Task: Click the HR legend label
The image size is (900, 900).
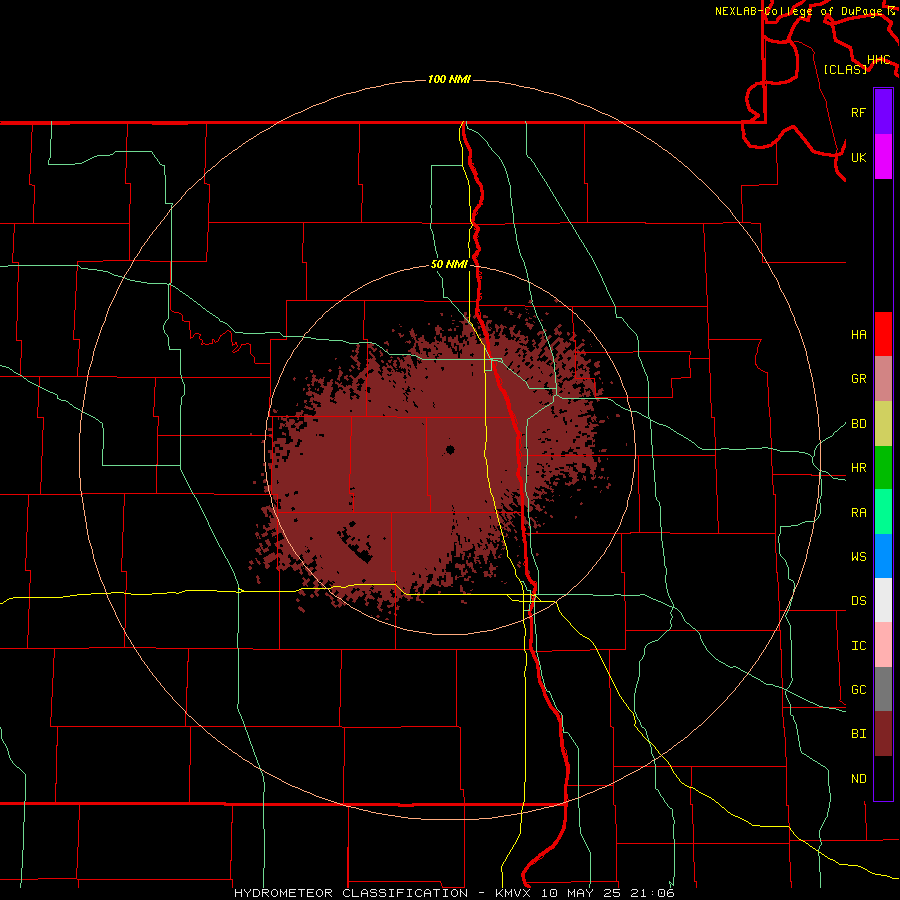Action: tap(858, 468)
